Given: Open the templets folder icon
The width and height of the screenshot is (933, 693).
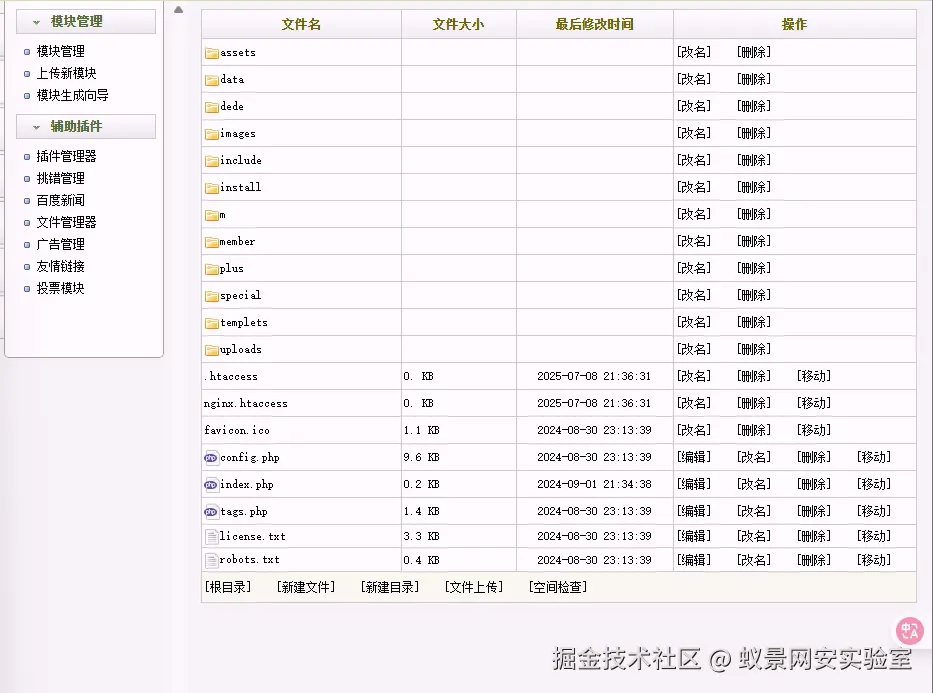Looking at the screenshot, I should 212,323.
